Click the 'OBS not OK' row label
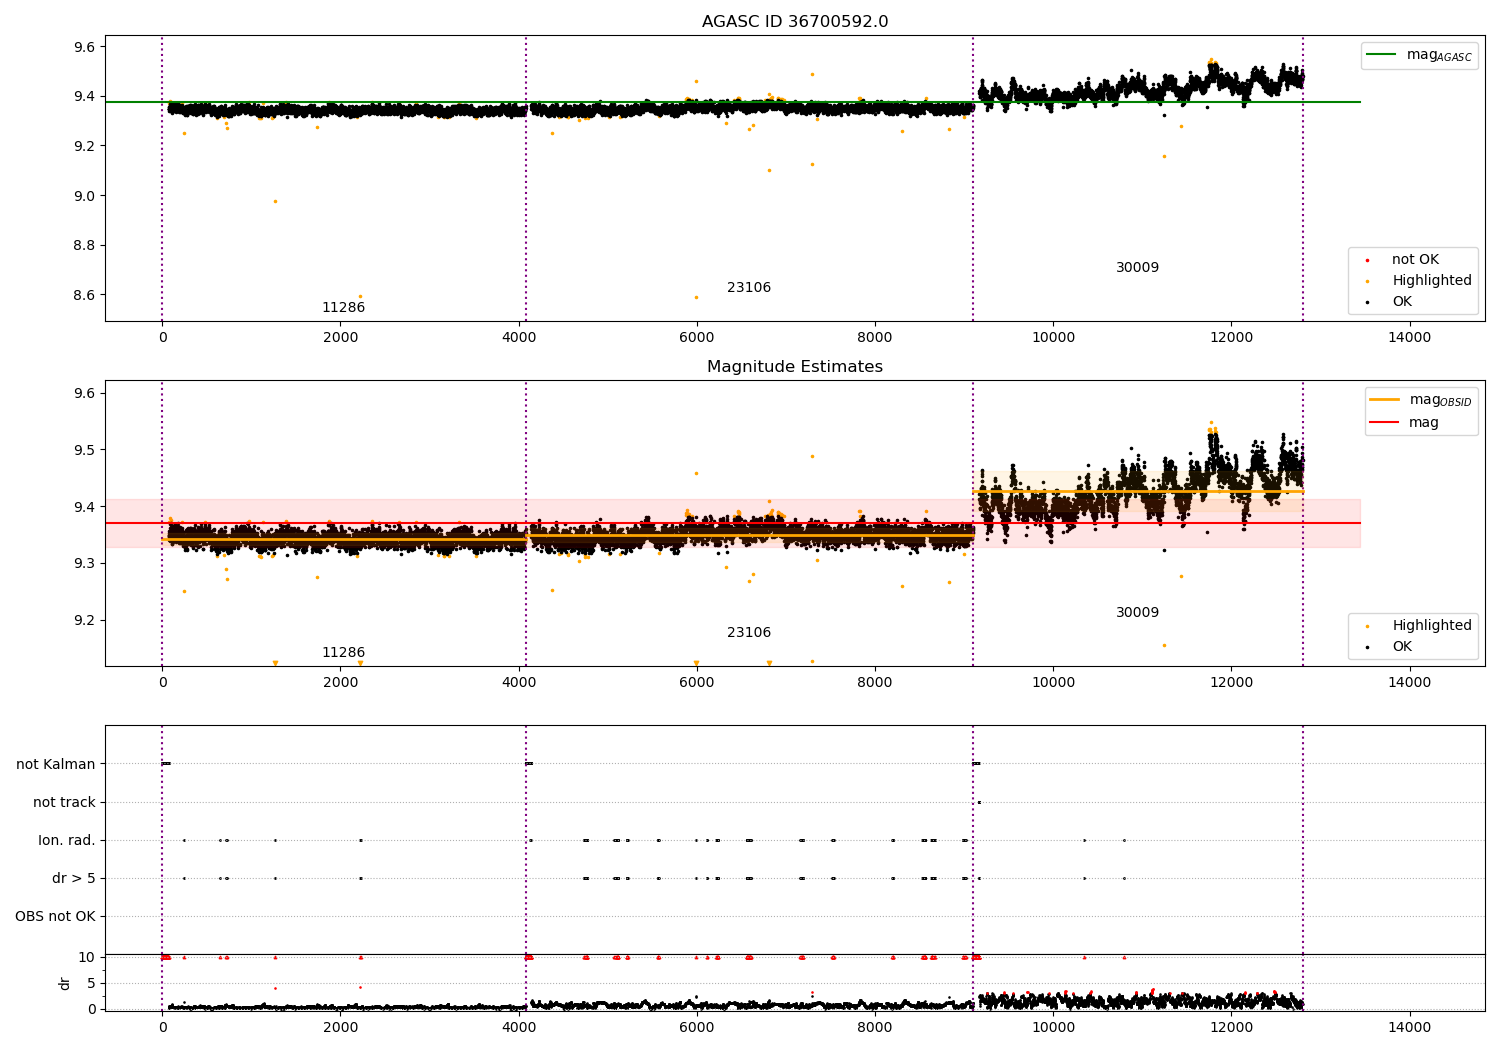The height and width of the screenshot is (1050, 1500). click(55, 917)
